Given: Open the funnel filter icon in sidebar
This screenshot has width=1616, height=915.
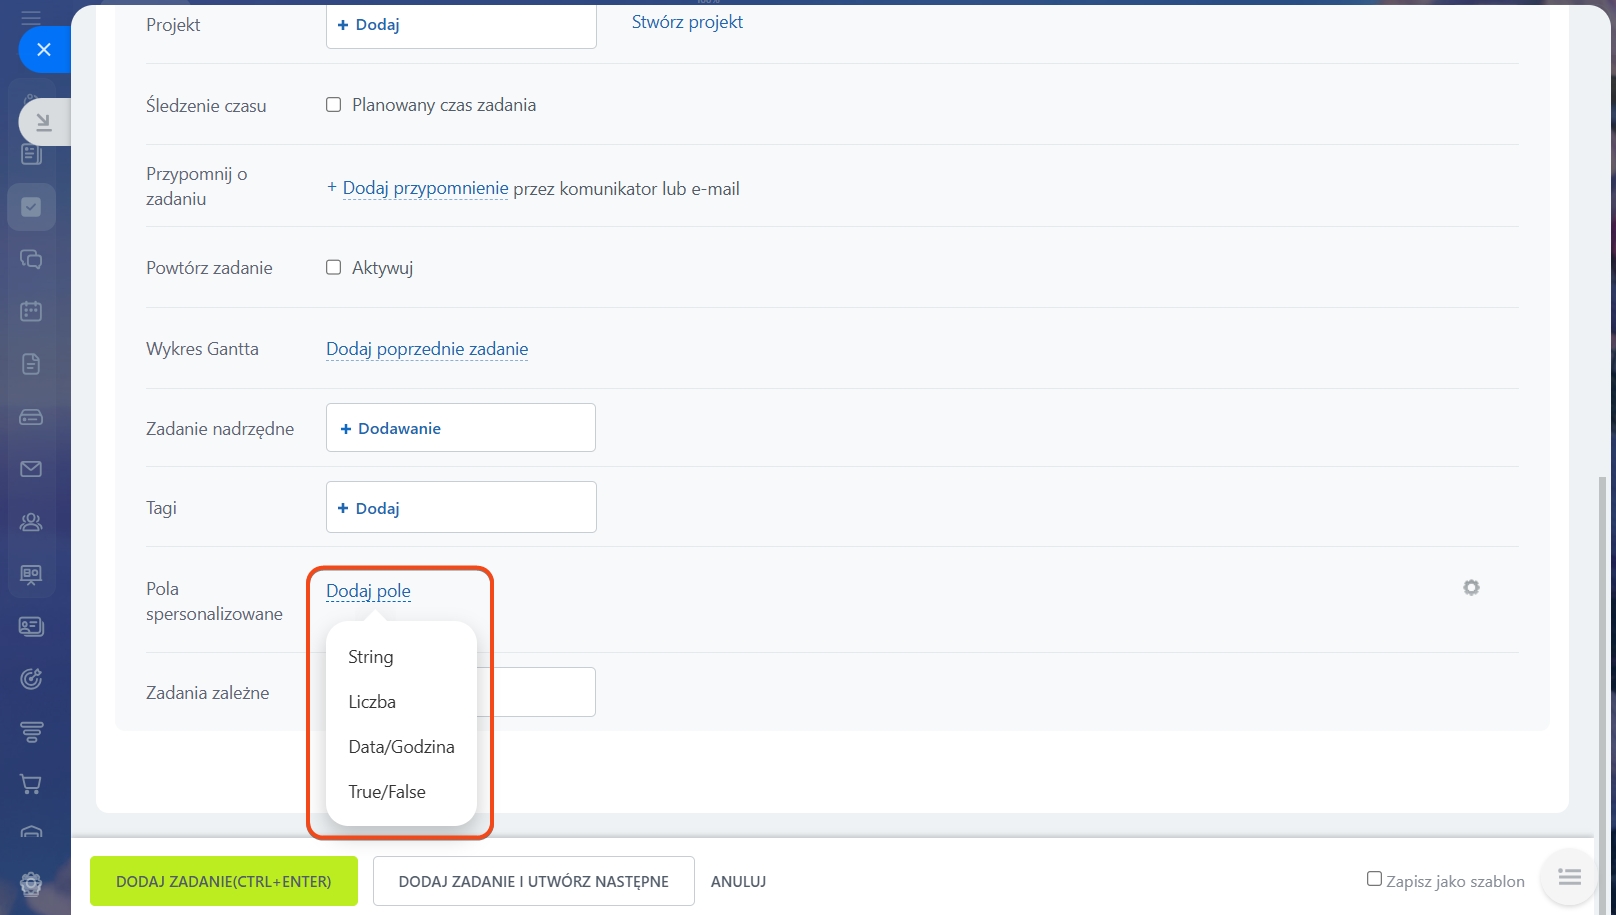Looking at the screenshot, I should (x=31, y=732).
